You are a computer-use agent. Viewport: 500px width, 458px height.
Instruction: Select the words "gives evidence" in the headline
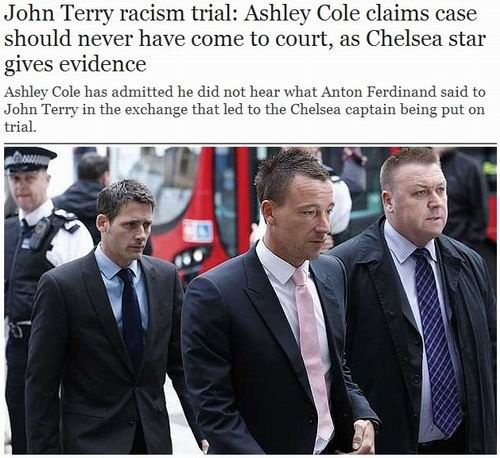point(75,63)
